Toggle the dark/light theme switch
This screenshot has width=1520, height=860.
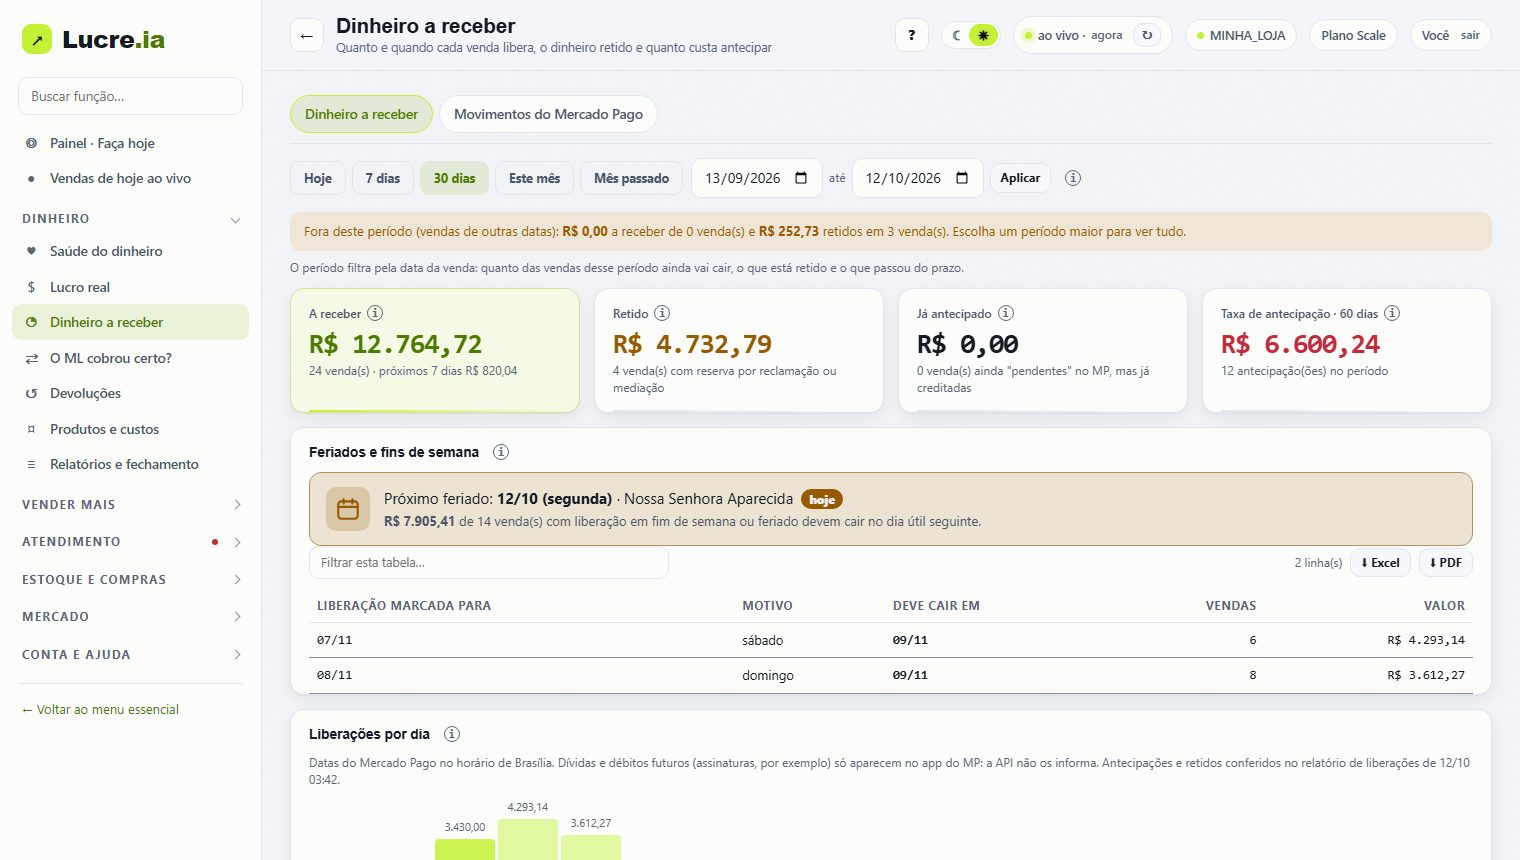click(970, 35)
